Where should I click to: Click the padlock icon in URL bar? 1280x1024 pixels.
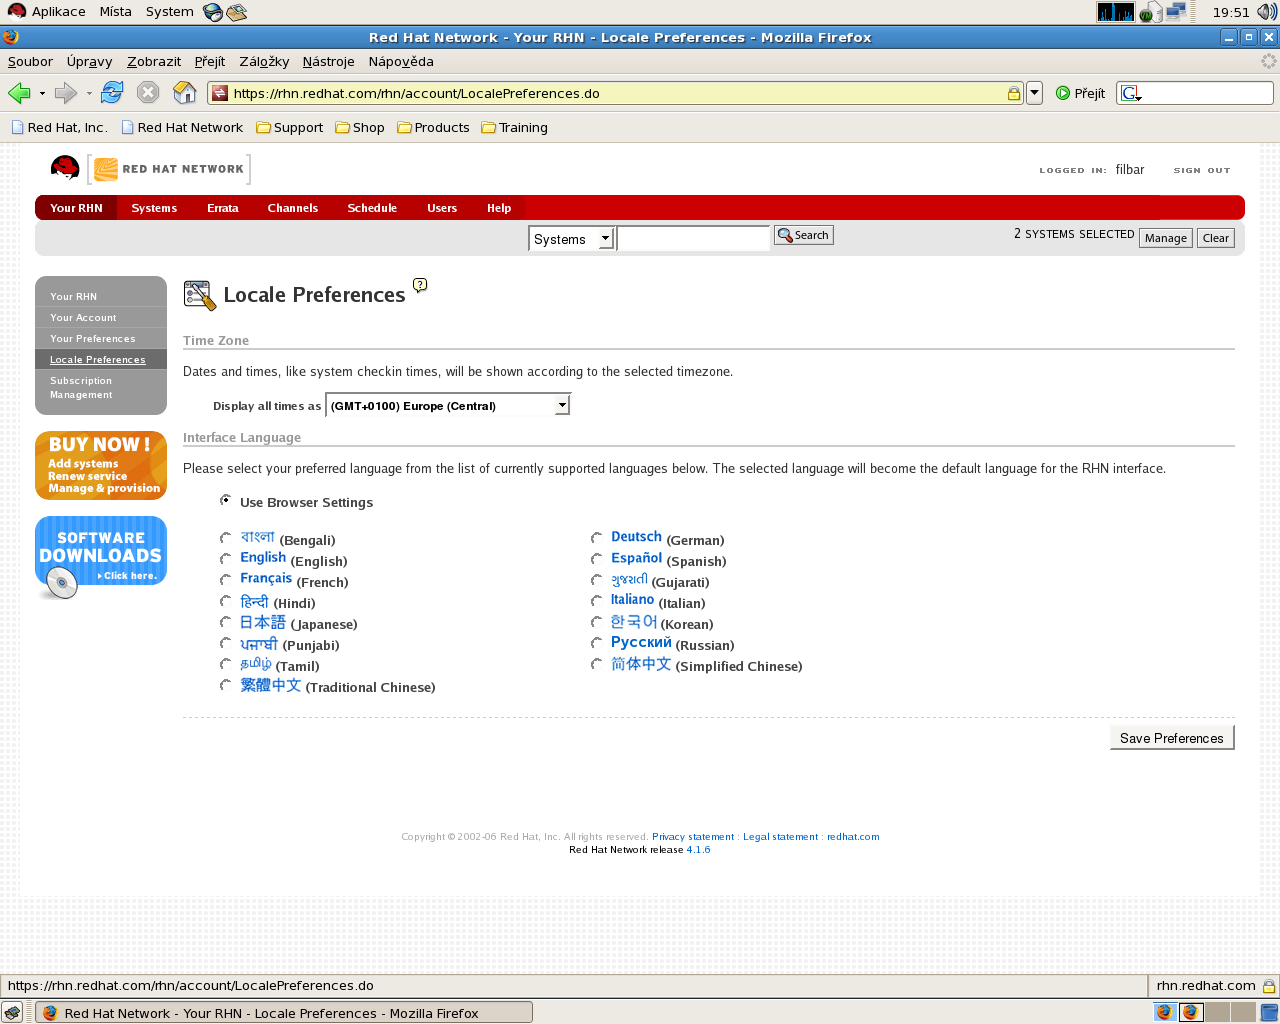click(x=1013, y=93)
